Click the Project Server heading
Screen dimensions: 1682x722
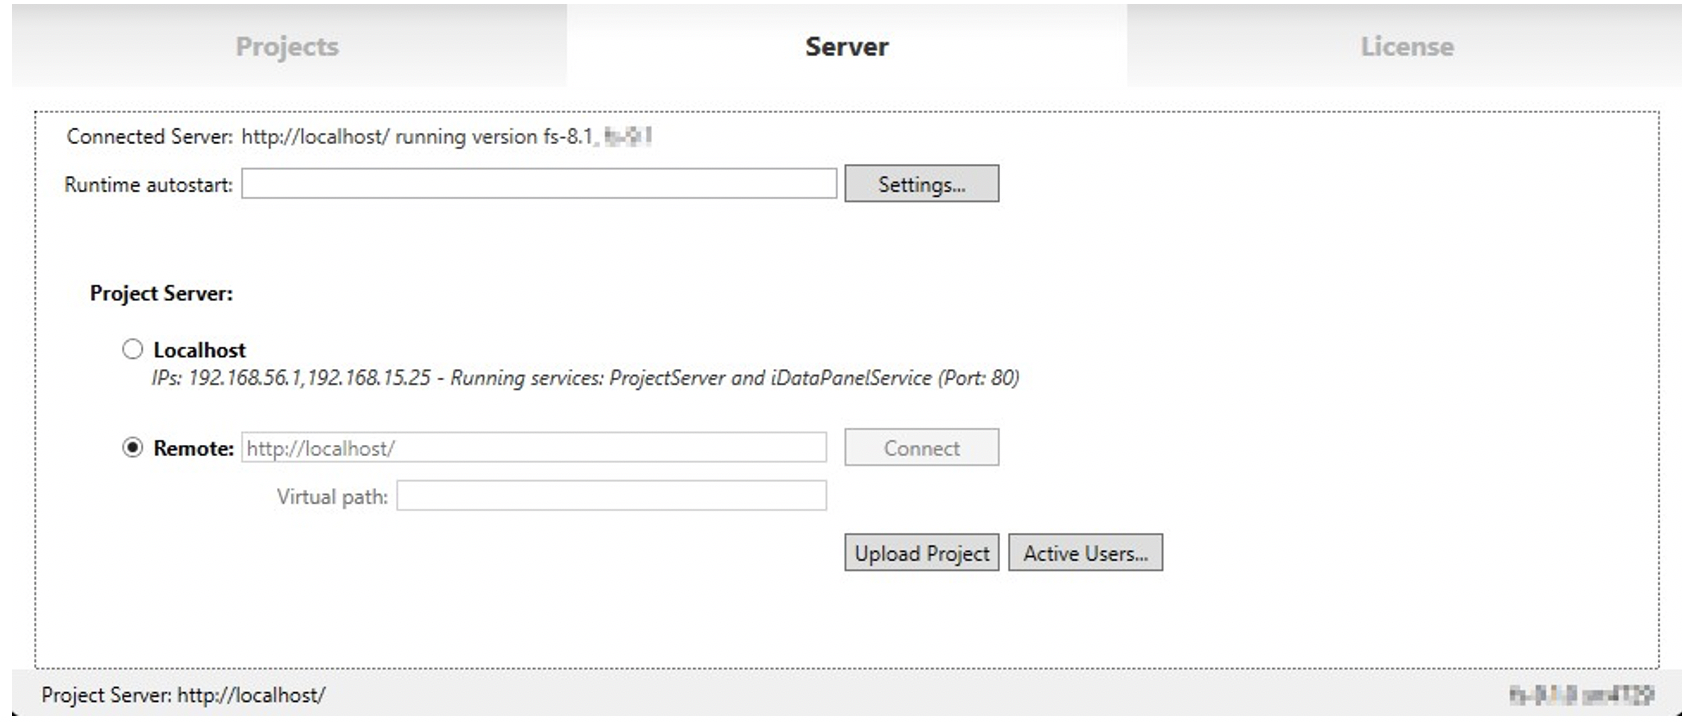[x=161, y=294]
